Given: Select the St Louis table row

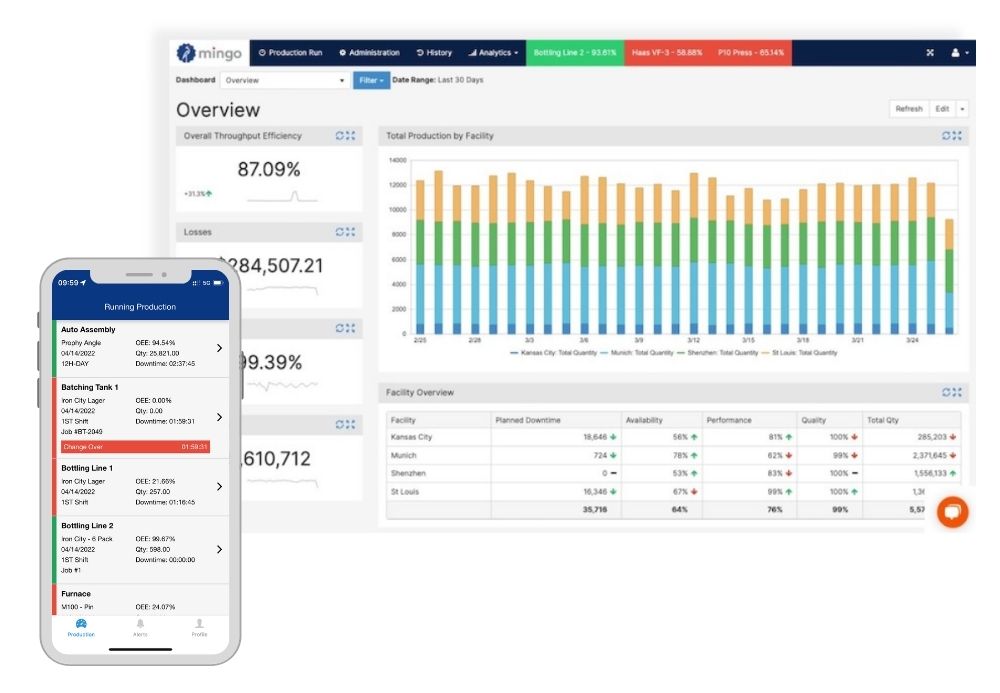Looking at the screenshot, I should click(673, 492).
